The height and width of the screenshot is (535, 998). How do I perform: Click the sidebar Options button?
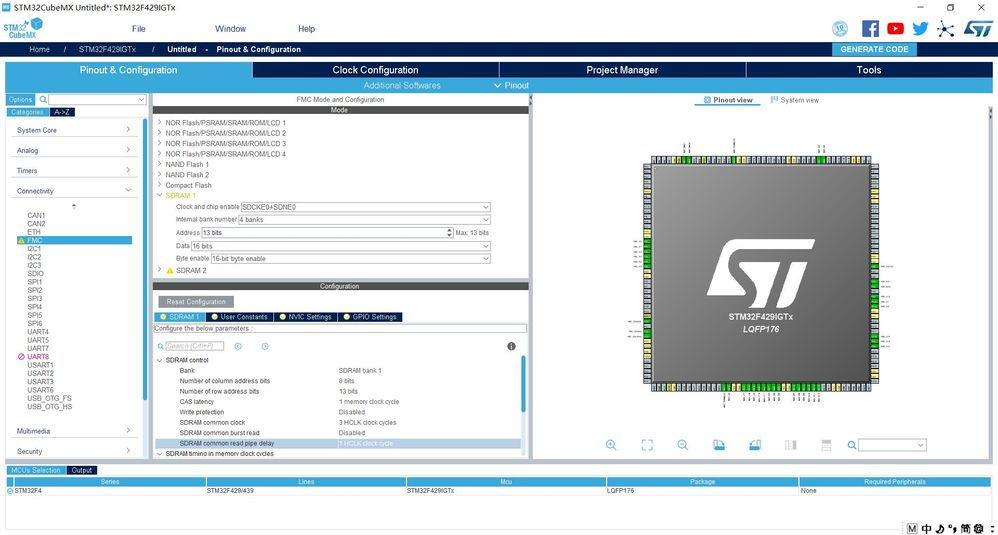click(20, 99)
